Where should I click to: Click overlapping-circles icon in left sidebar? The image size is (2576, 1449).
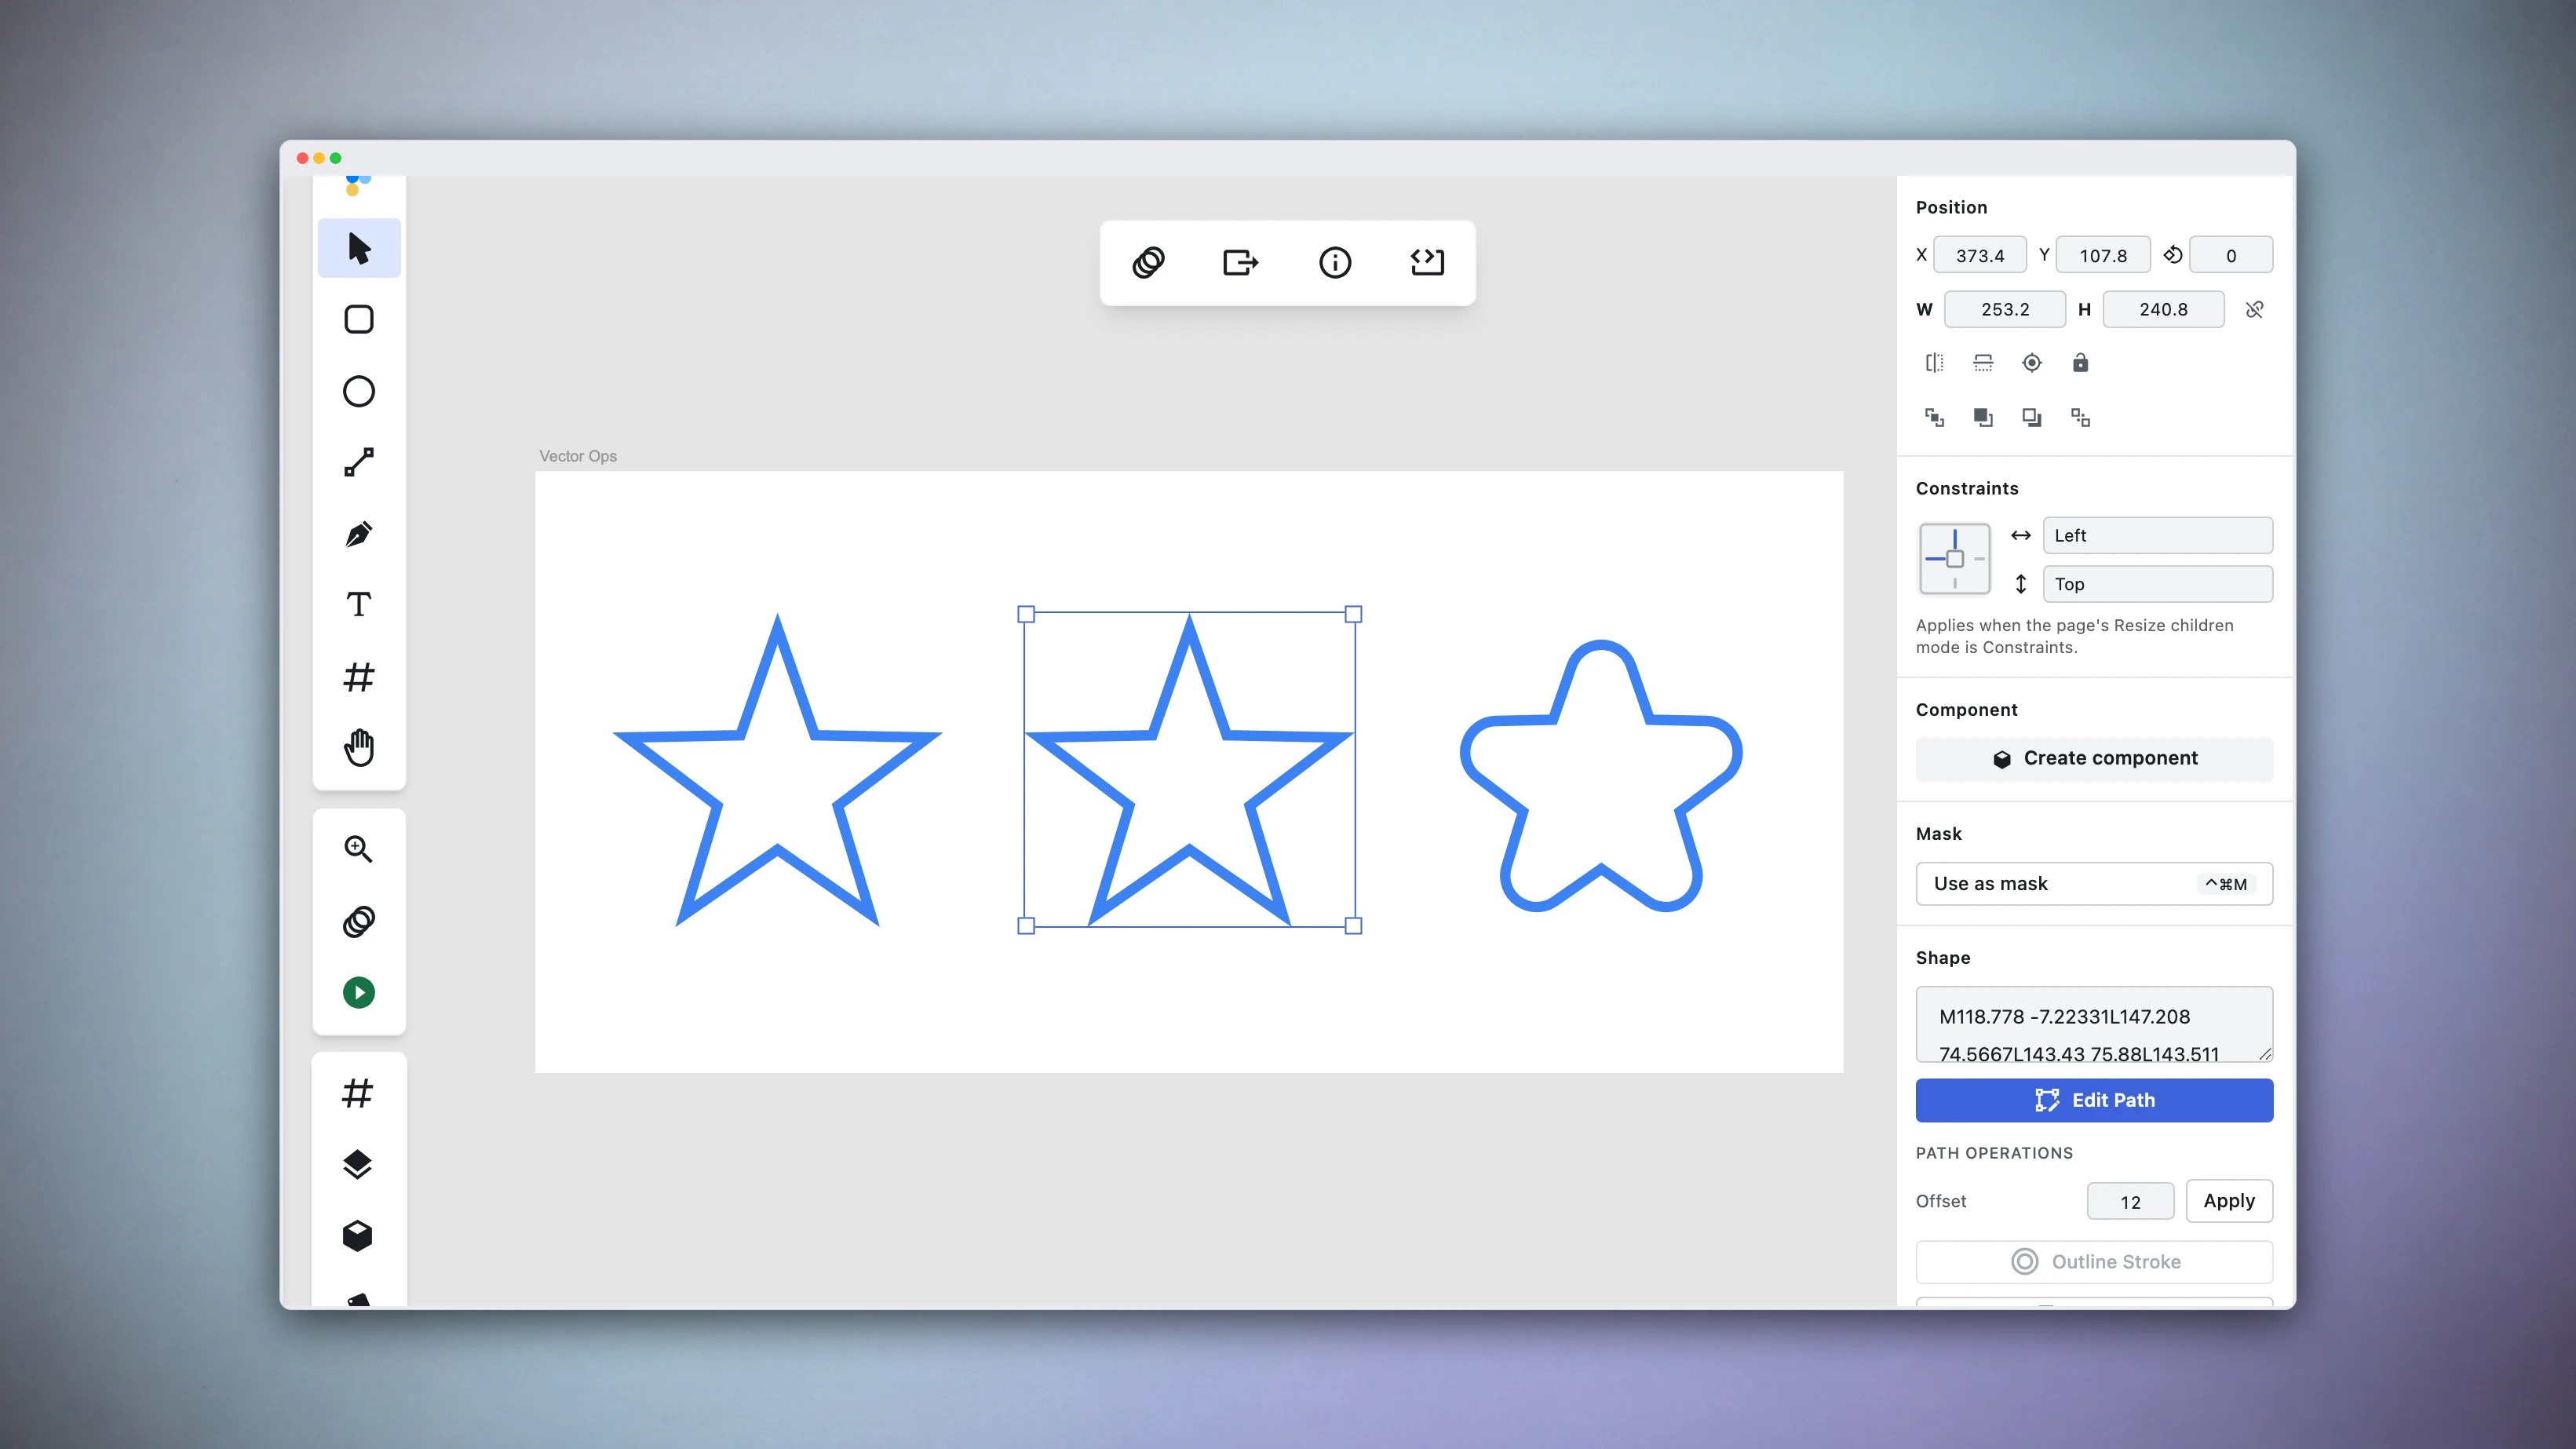pos(359,921)
